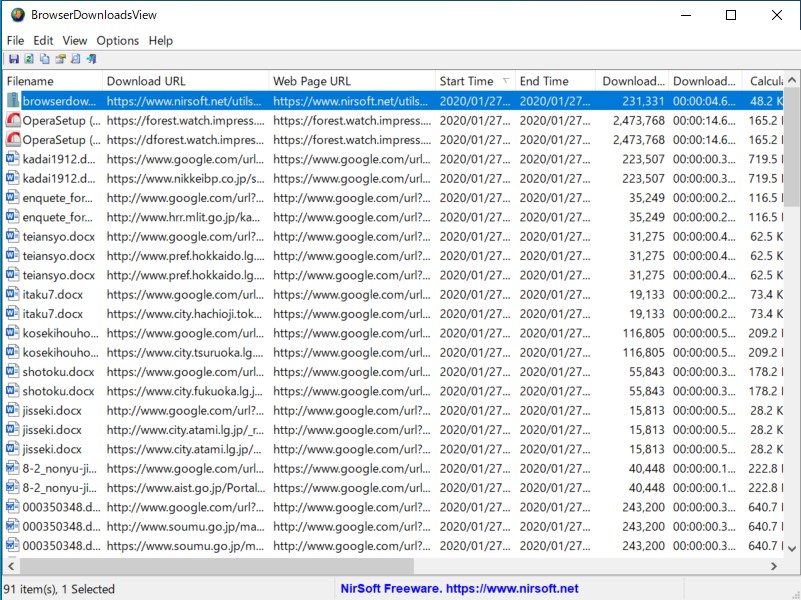Open the View menu
Viewport: 801px width, 600px height.
coord(74,40)
